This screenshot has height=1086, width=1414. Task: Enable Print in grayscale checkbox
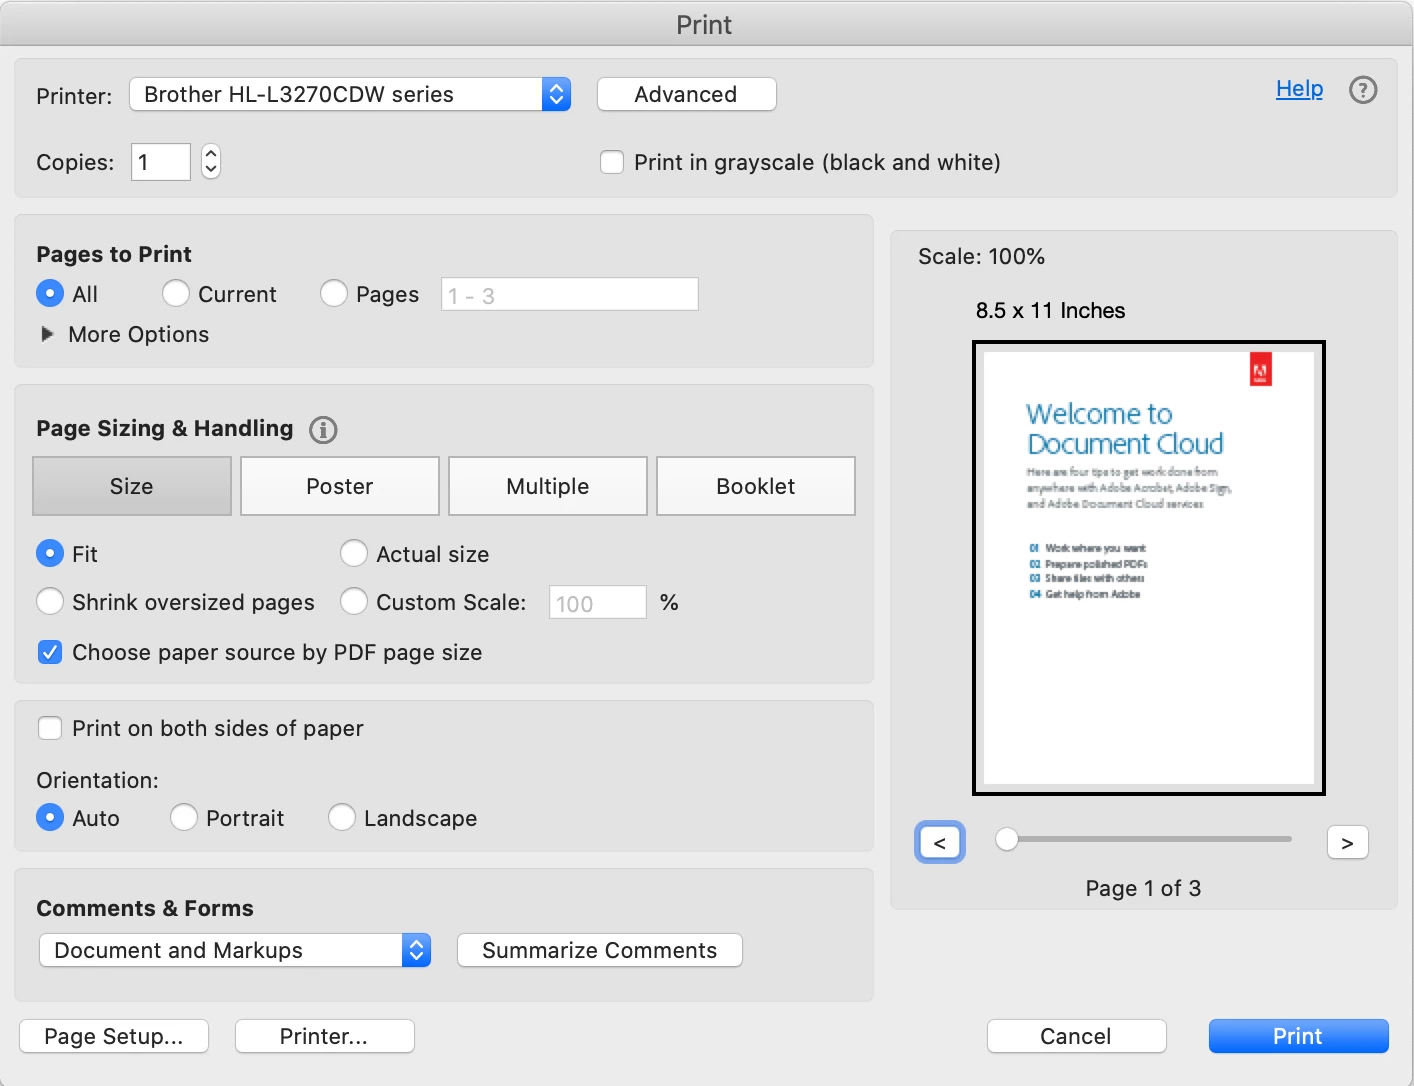[612, 162]
